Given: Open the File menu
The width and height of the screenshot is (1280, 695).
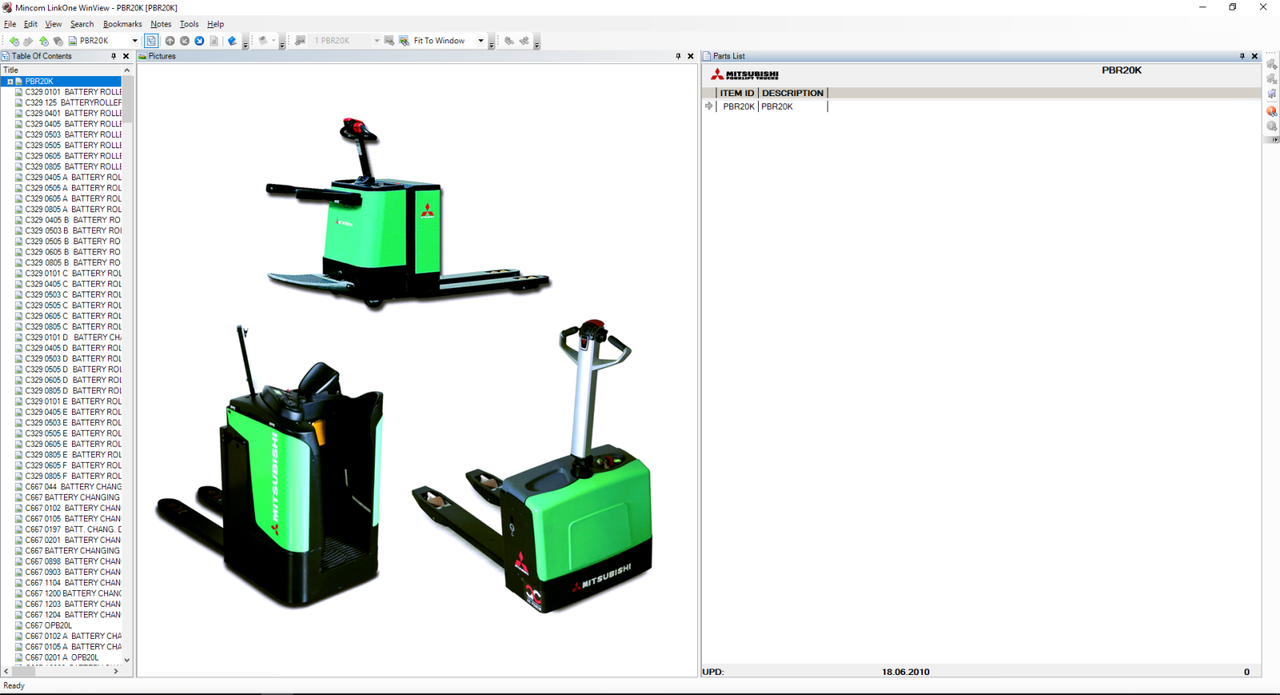Looking at the screenshot, I should (10, 24).
